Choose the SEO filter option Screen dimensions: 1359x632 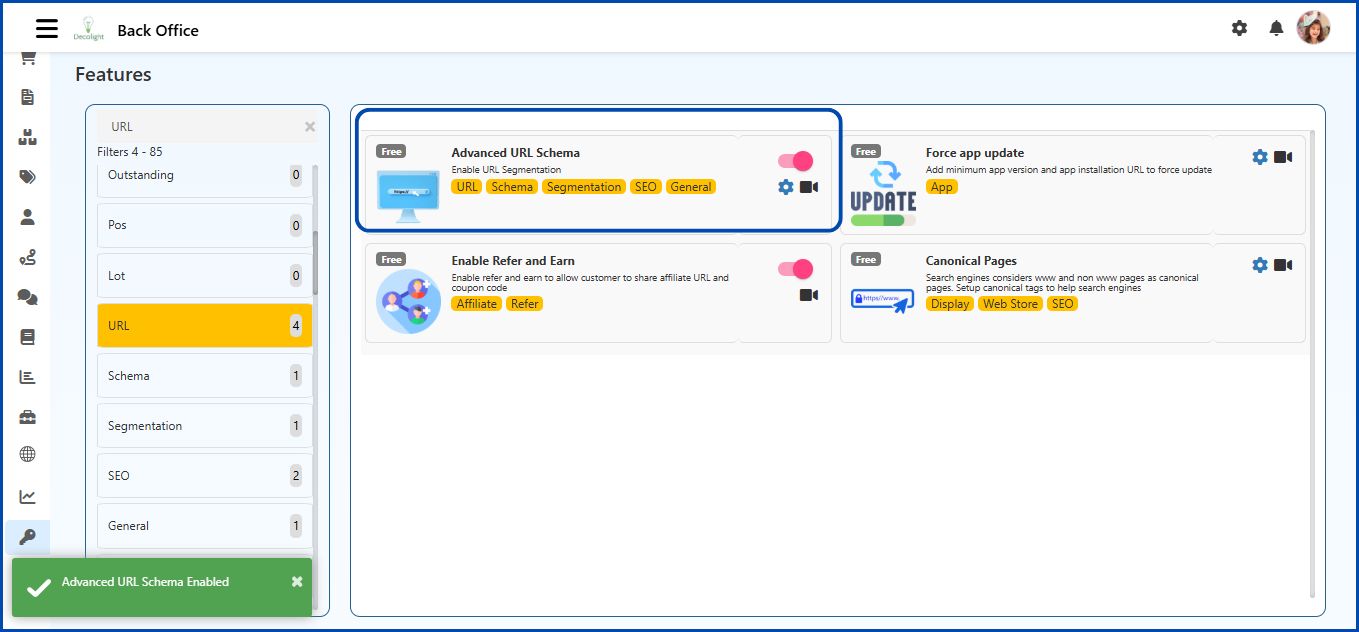[x=204, y=475]
